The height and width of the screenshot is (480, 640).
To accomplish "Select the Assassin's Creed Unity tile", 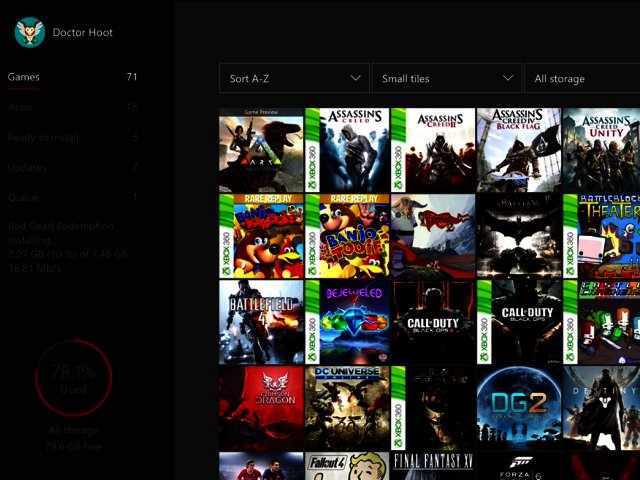I will point(602,150).
